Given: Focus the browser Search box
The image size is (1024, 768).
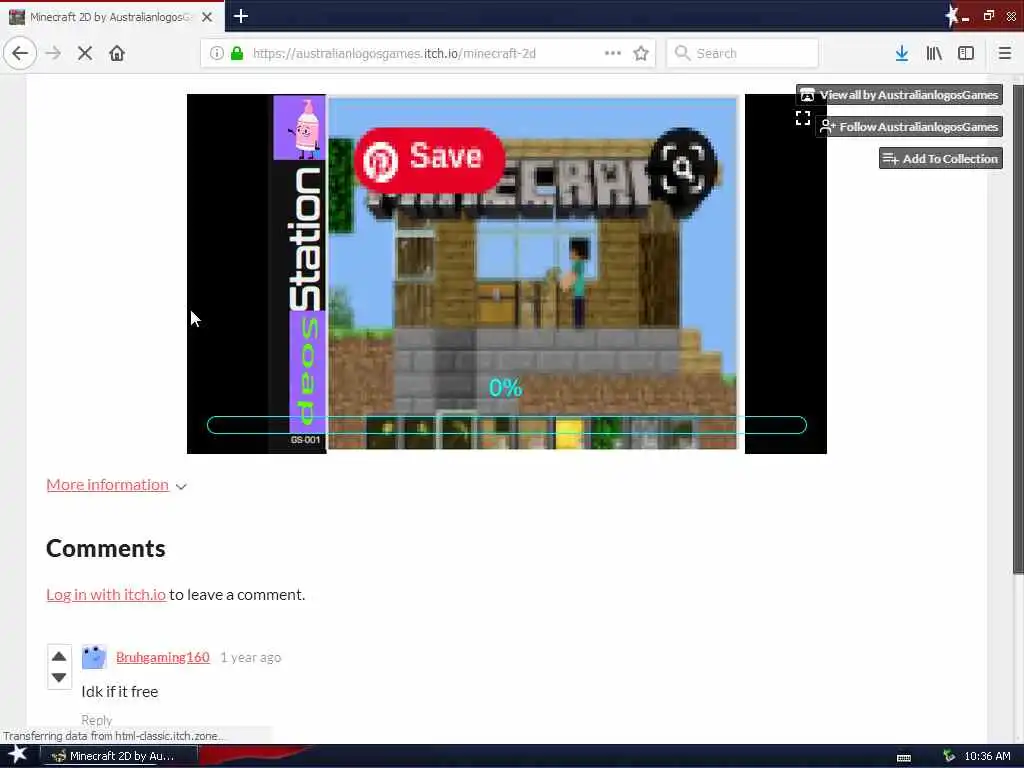Looking at the screenshot, I should (743, 53).
